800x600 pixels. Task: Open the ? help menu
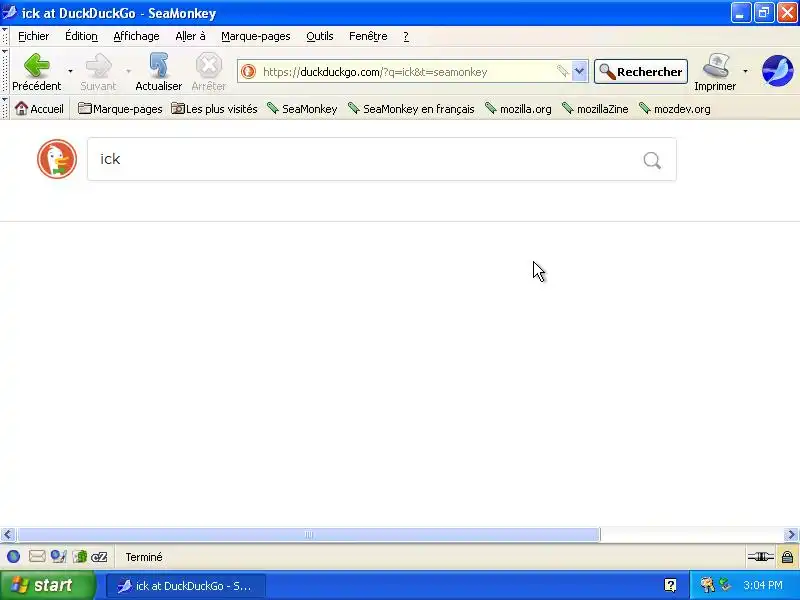tap(406, 36)
